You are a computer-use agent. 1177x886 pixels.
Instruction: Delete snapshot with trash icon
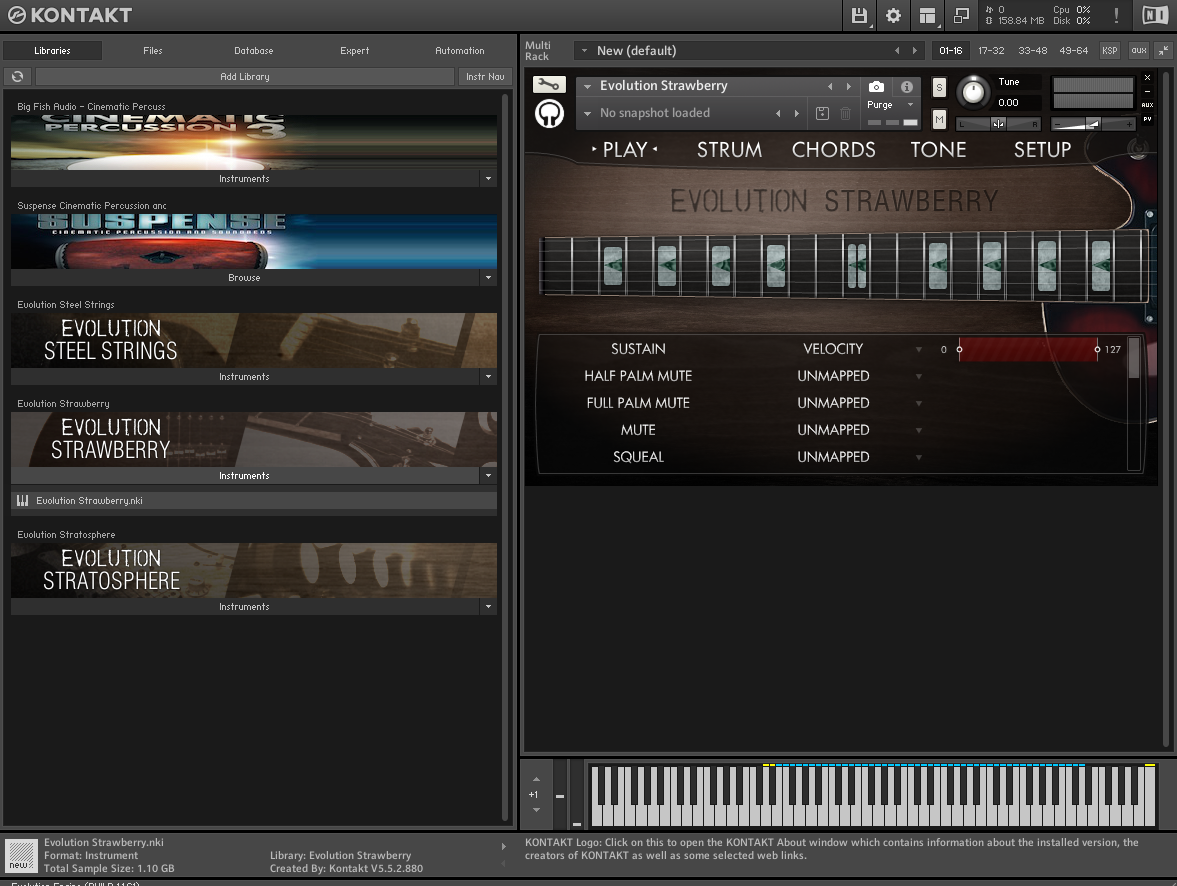[x=845, y=113]
